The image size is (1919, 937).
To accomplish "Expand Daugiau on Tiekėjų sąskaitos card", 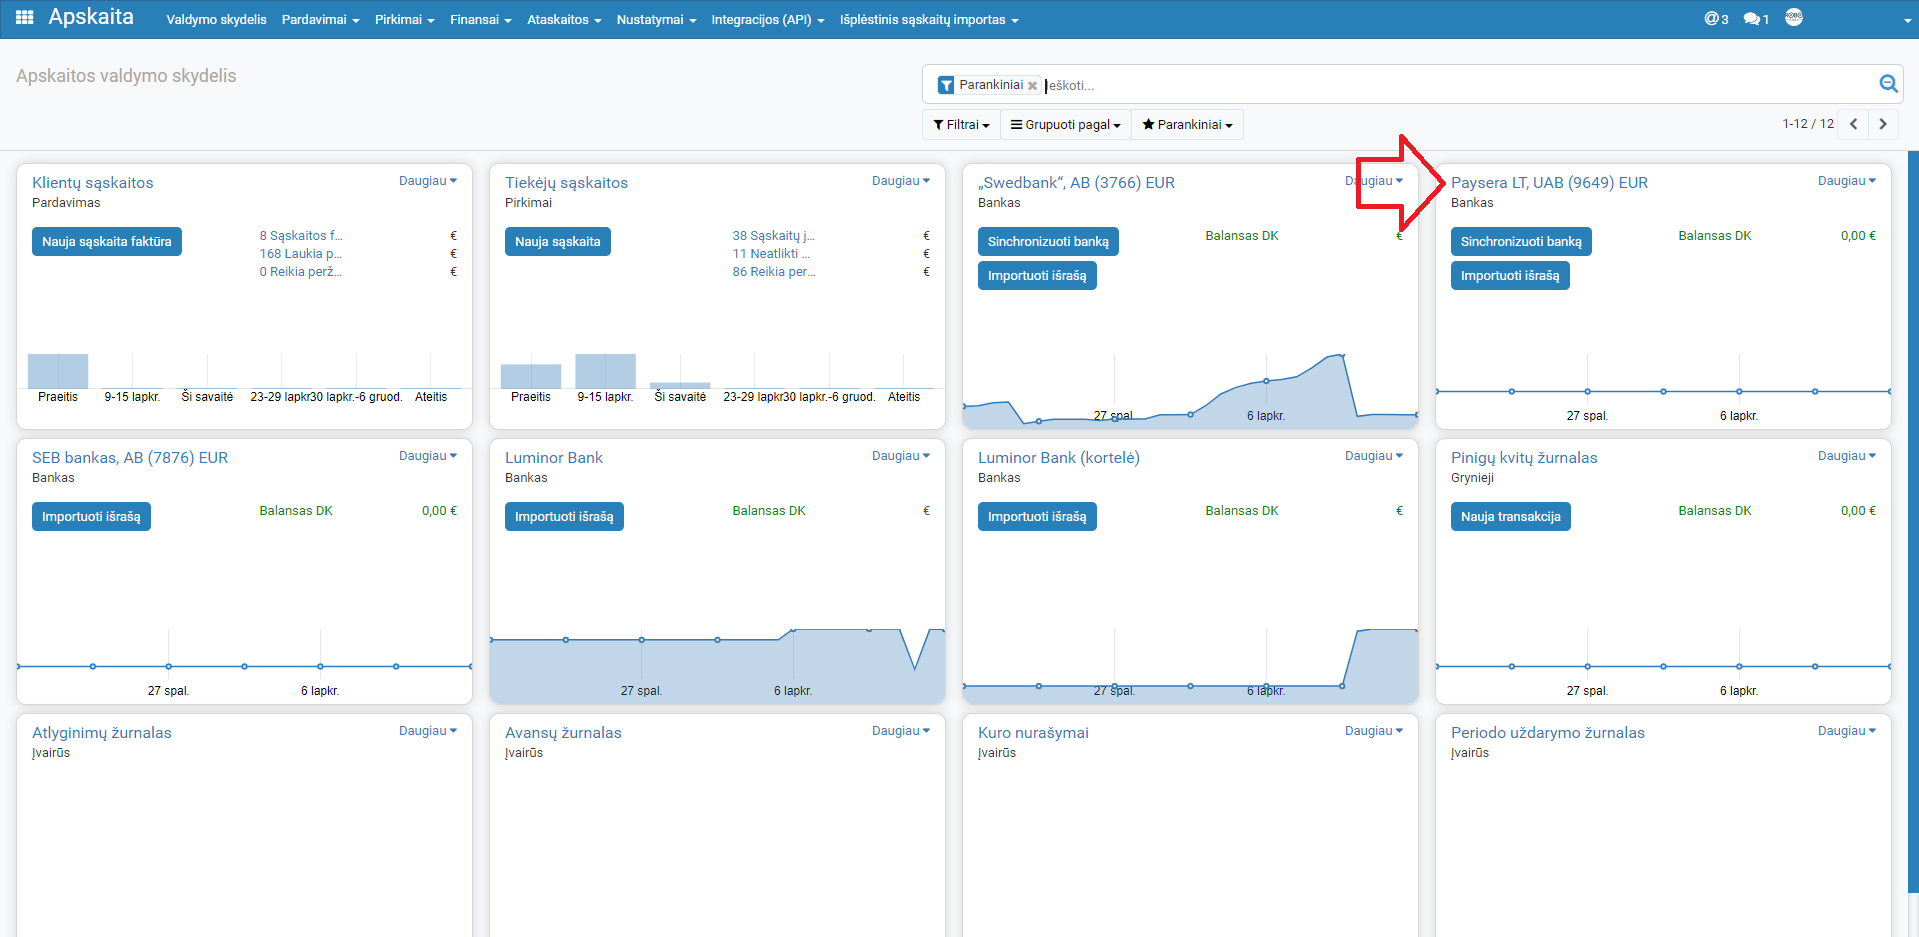I will 901,181.
